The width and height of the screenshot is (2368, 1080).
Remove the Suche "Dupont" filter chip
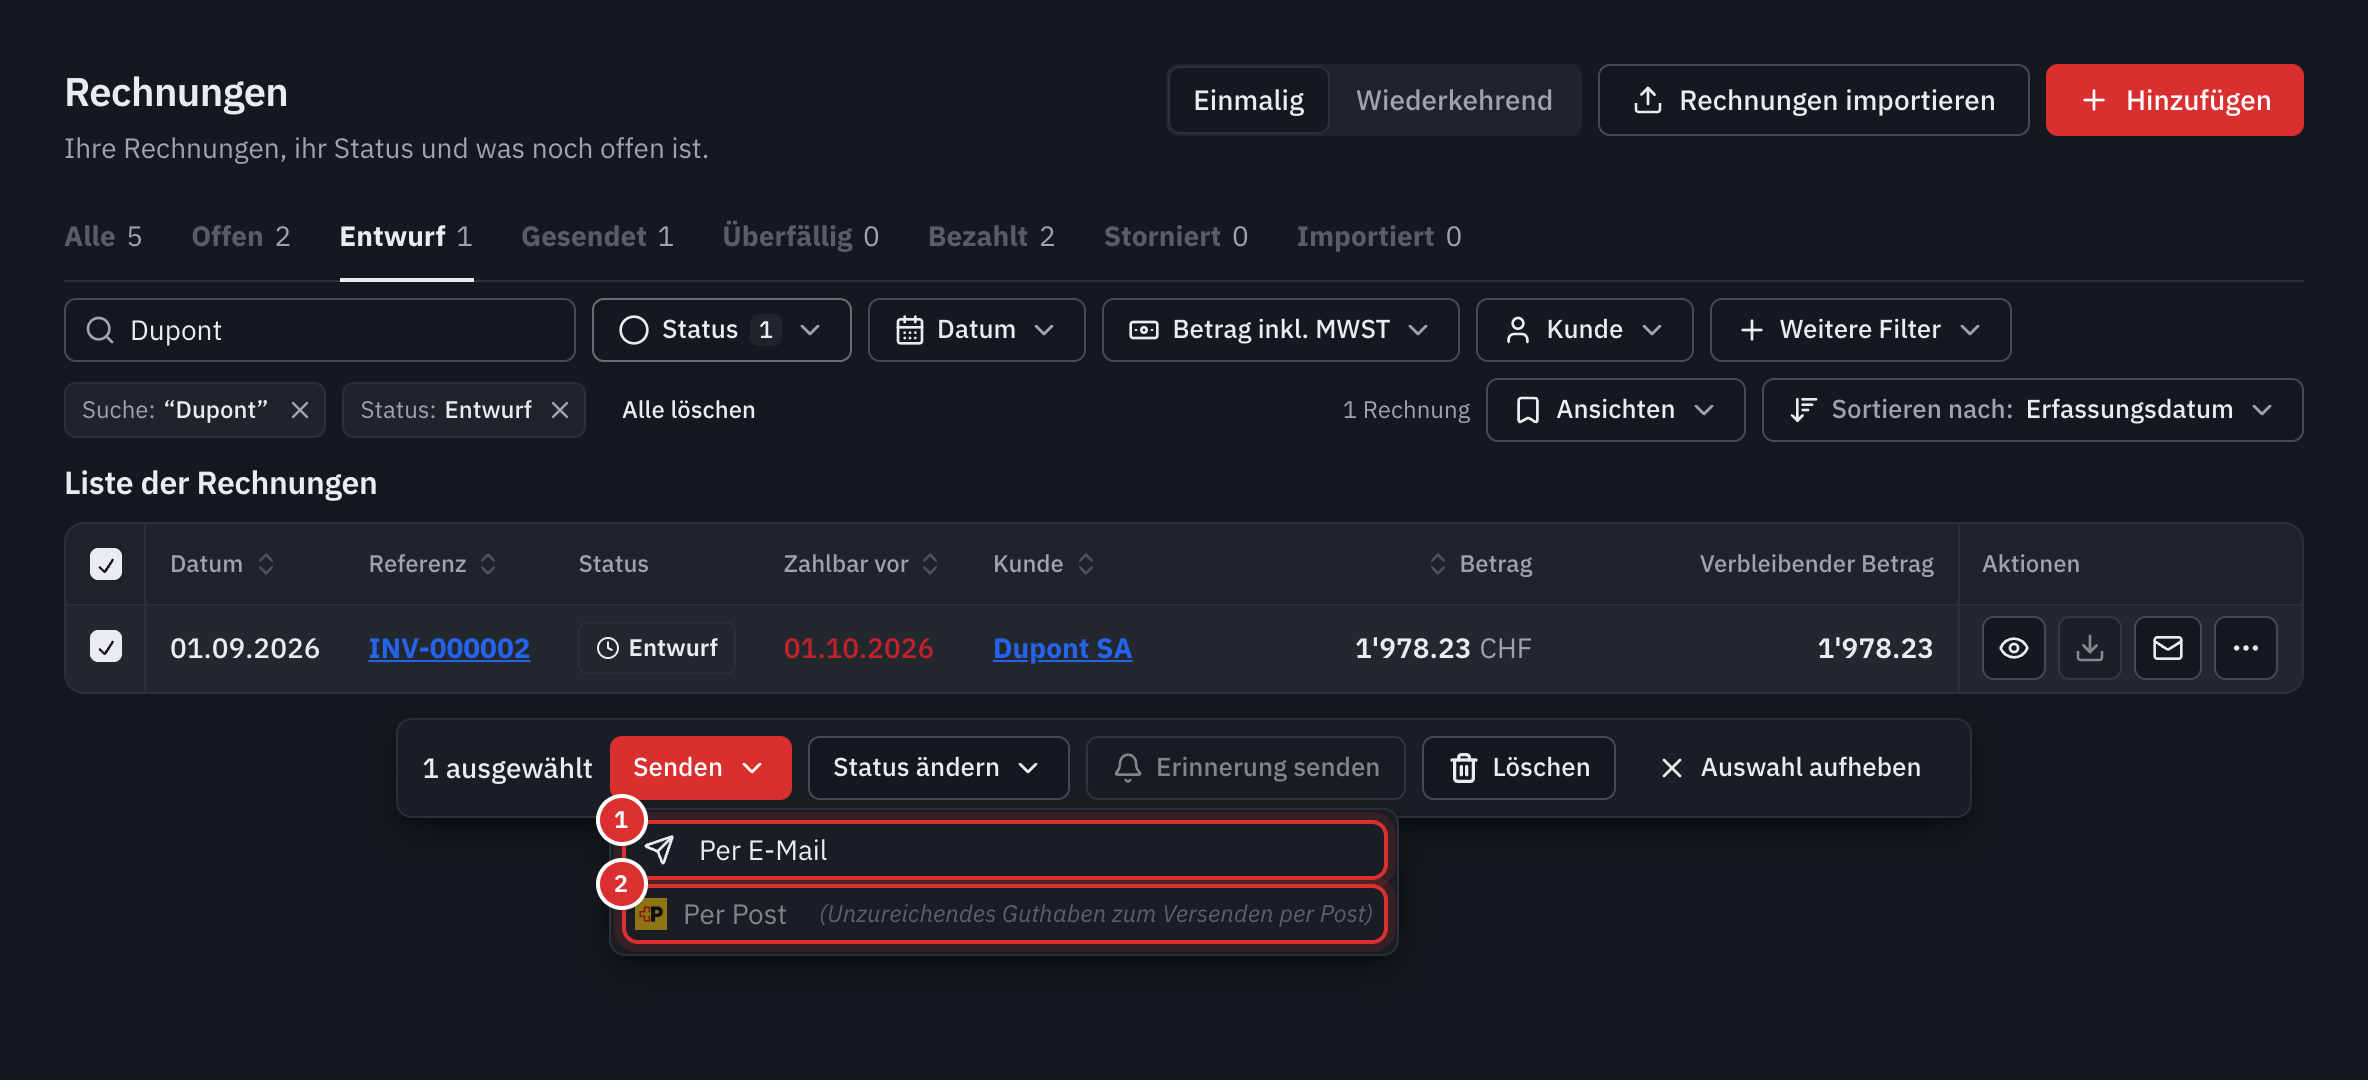click(x=299, y=410)
